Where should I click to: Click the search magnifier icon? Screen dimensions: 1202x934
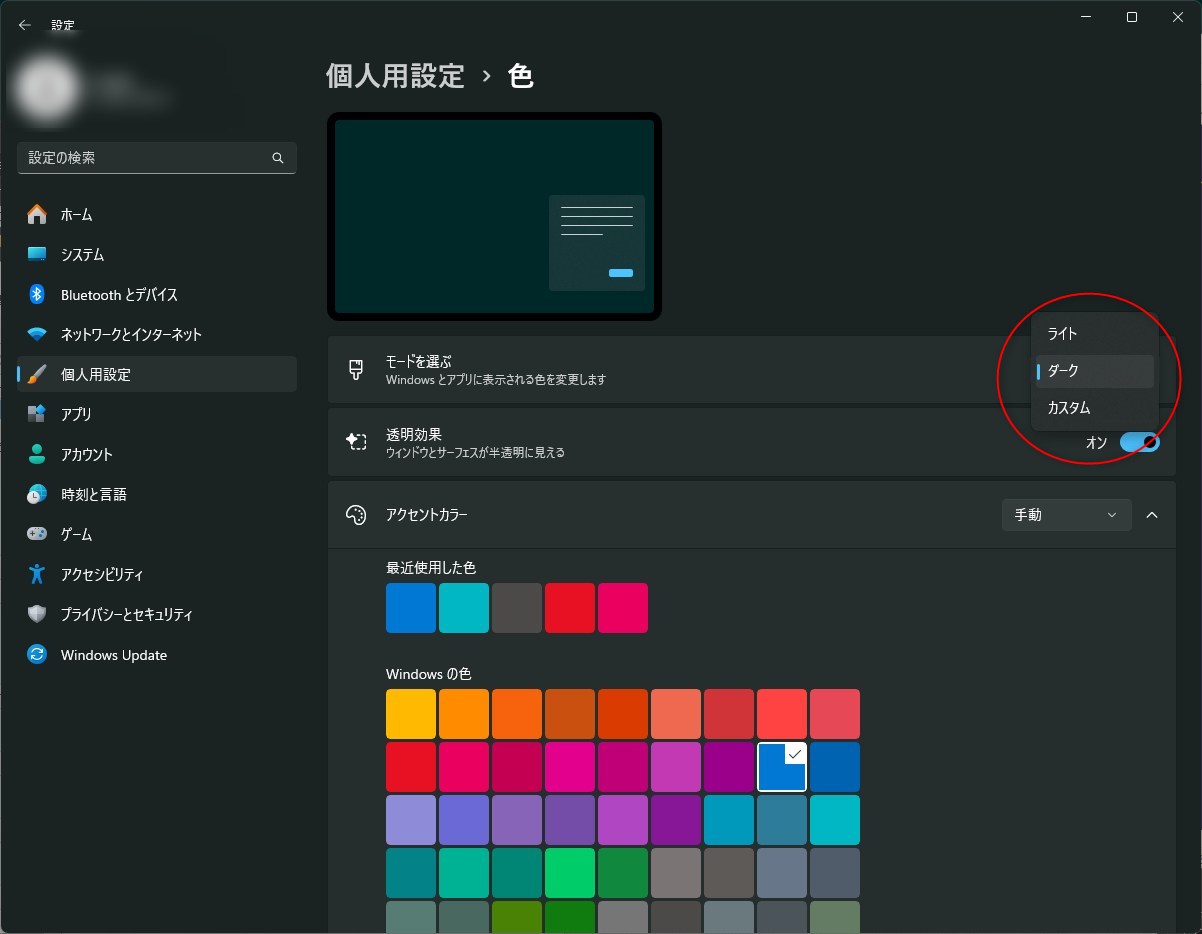point(278,158)
